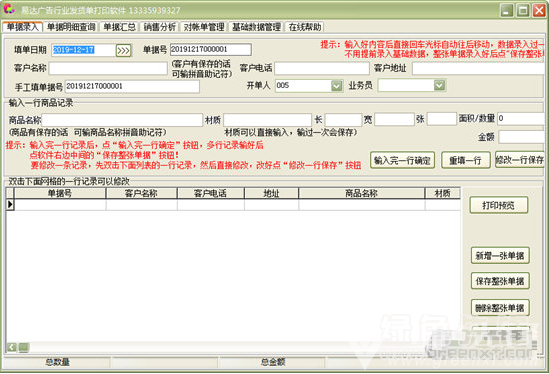Click the 客户地址 input field

(478, 68)
